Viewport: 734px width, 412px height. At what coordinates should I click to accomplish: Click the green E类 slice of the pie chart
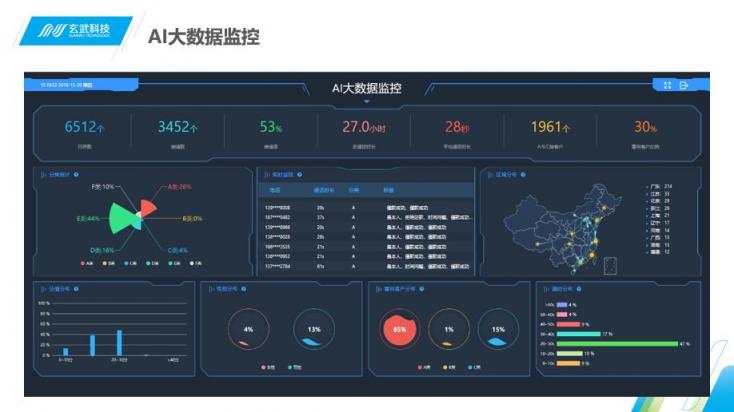[121, 218]
